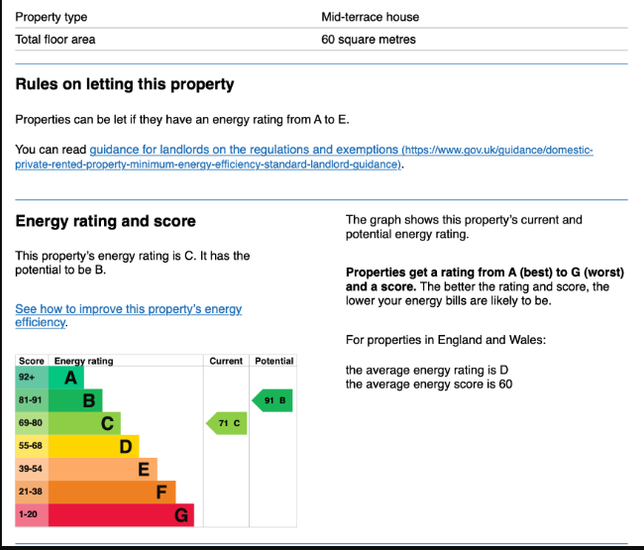Click the 69-80 score range cell
The image size is (644, 550).
[x=31, y=424]
